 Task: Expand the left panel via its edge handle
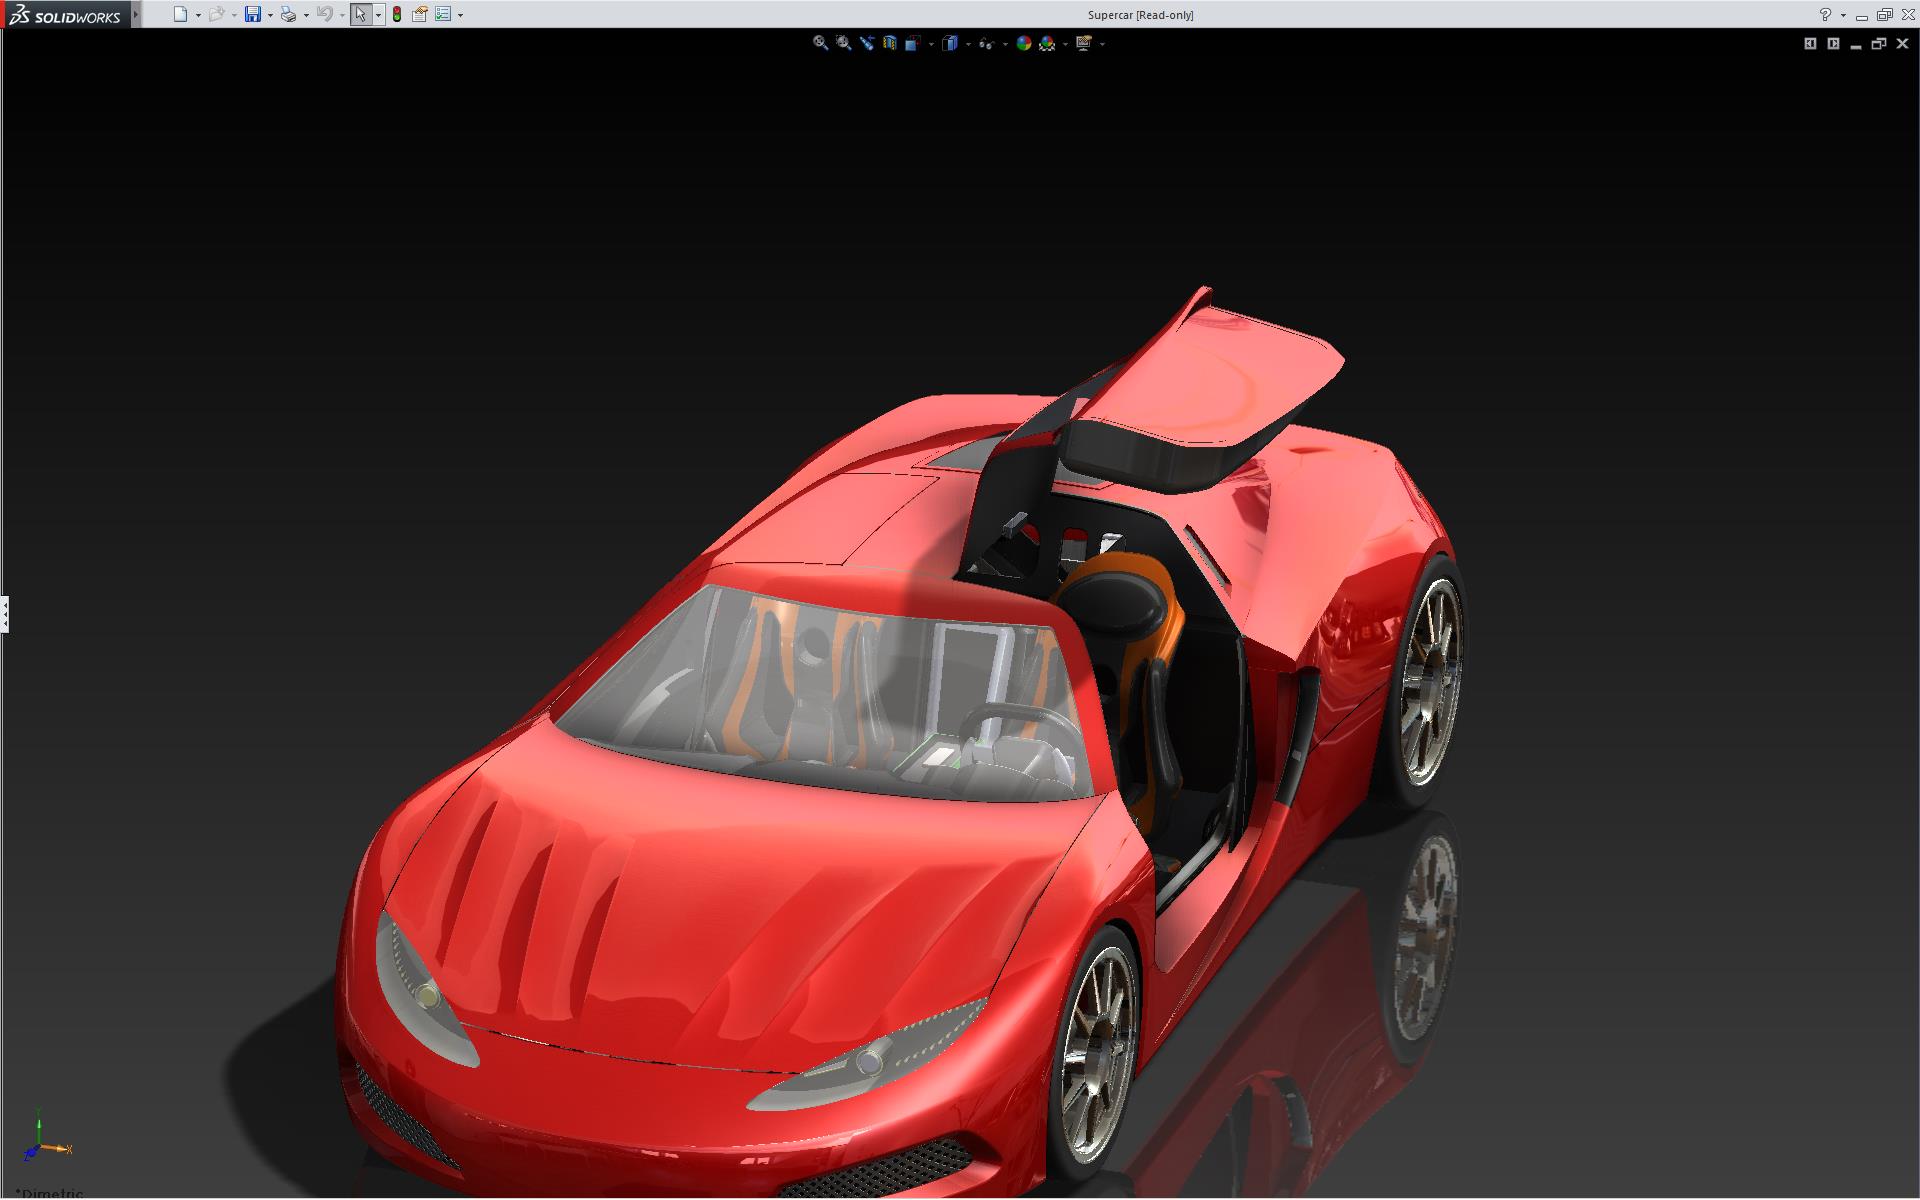click(x=5, y=614)
